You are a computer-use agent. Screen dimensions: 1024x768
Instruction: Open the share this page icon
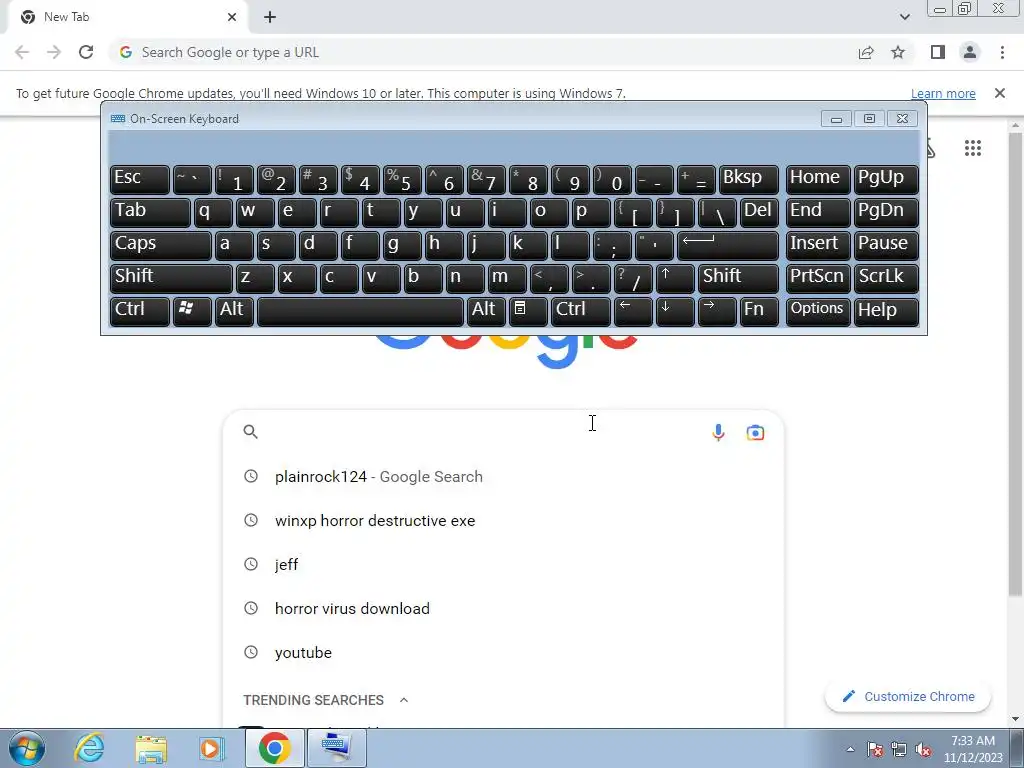[866, 52]
